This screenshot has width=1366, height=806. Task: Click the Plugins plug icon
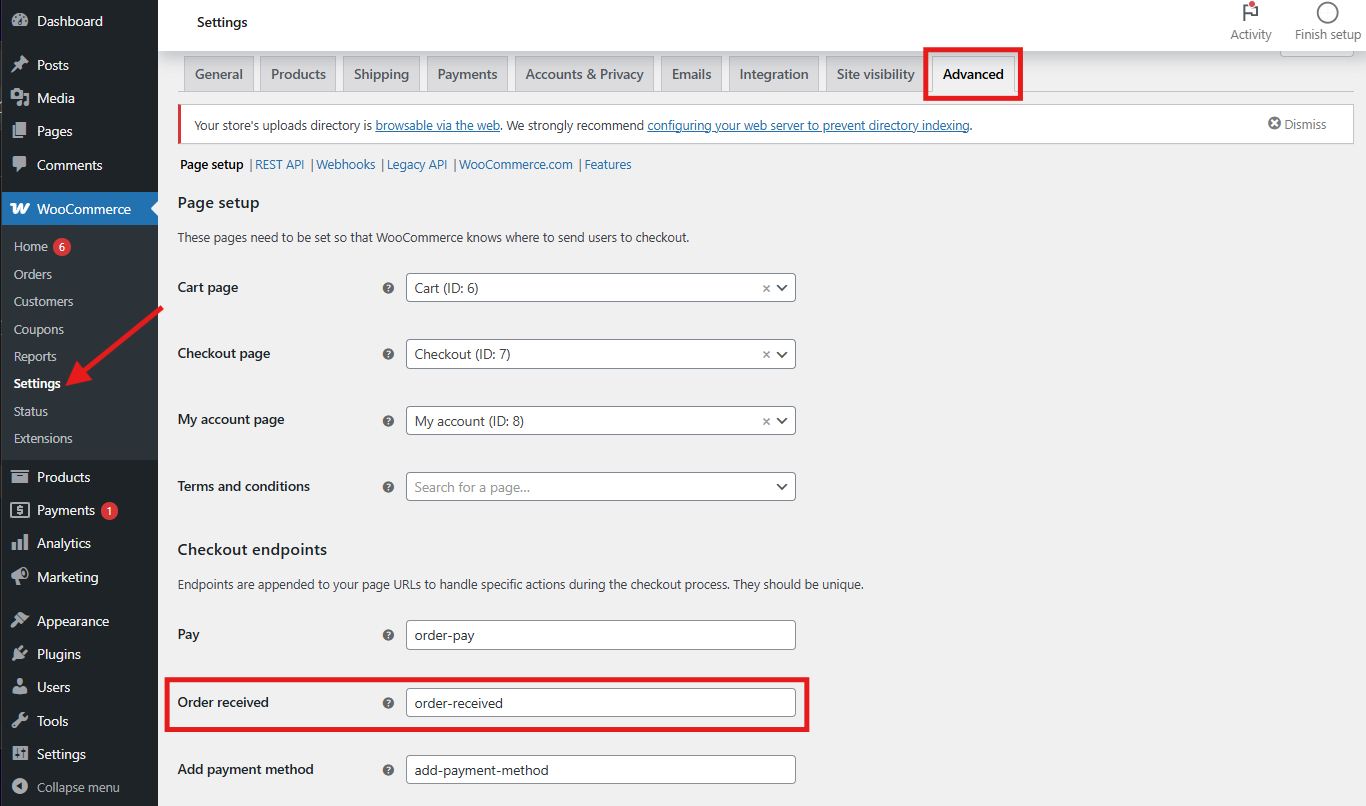[x=19, y=654]
